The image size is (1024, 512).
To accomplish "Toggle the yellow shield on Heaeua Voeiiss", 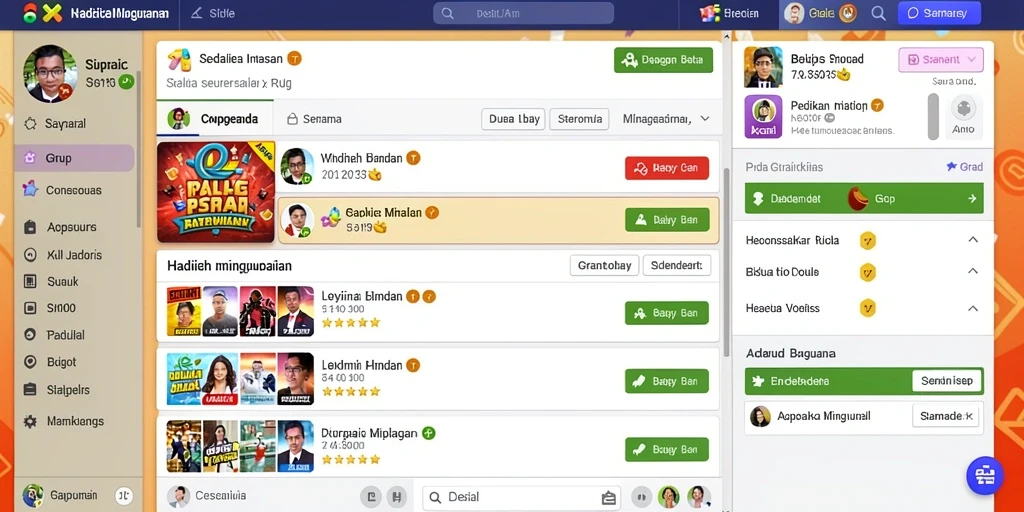I will pyautogui.click(x=867, y=308).
